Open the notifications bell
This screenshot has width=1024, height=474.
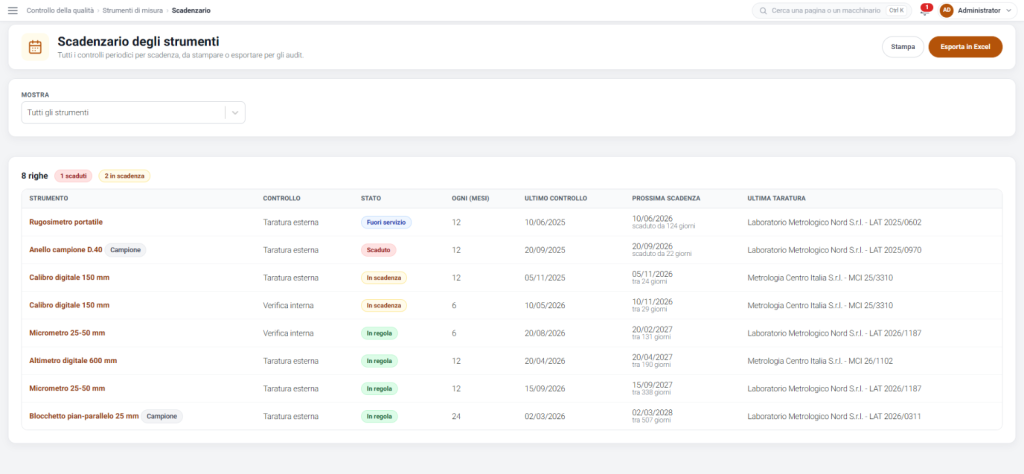924,10
